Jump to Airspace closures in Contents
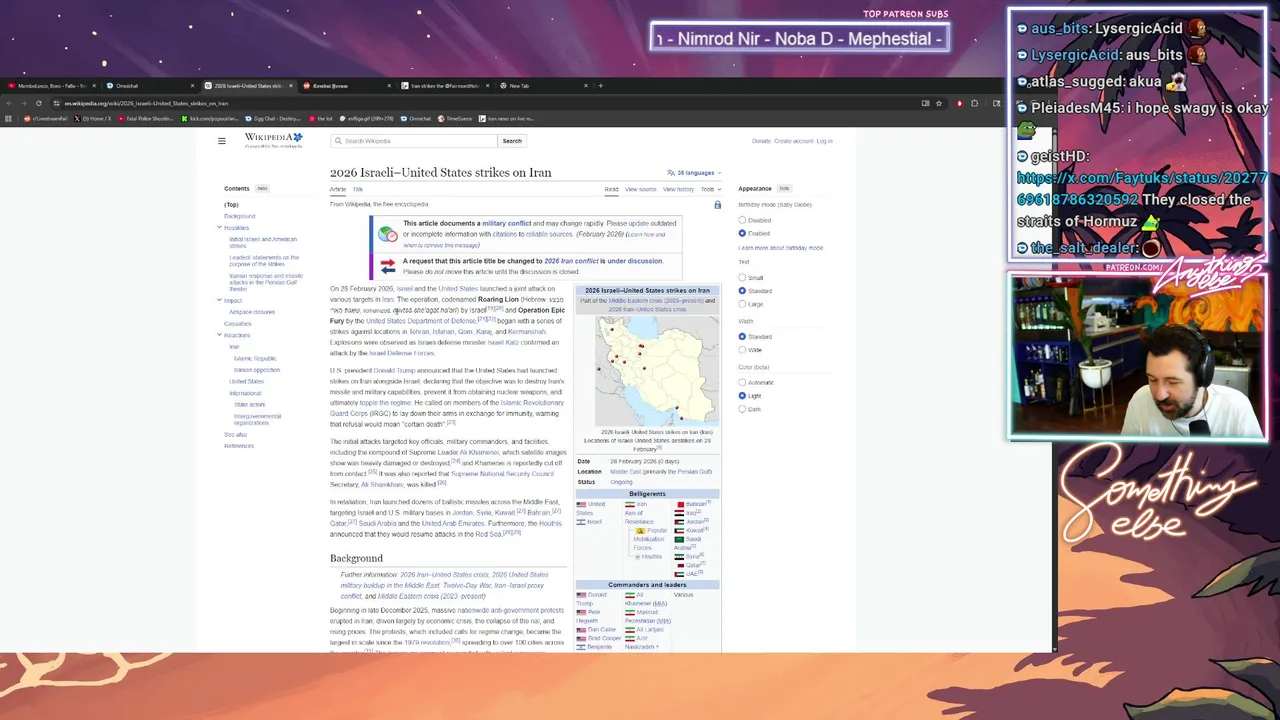Image resolution: width=1280 pixels, height=720 pixels. (x=252, y=312)
